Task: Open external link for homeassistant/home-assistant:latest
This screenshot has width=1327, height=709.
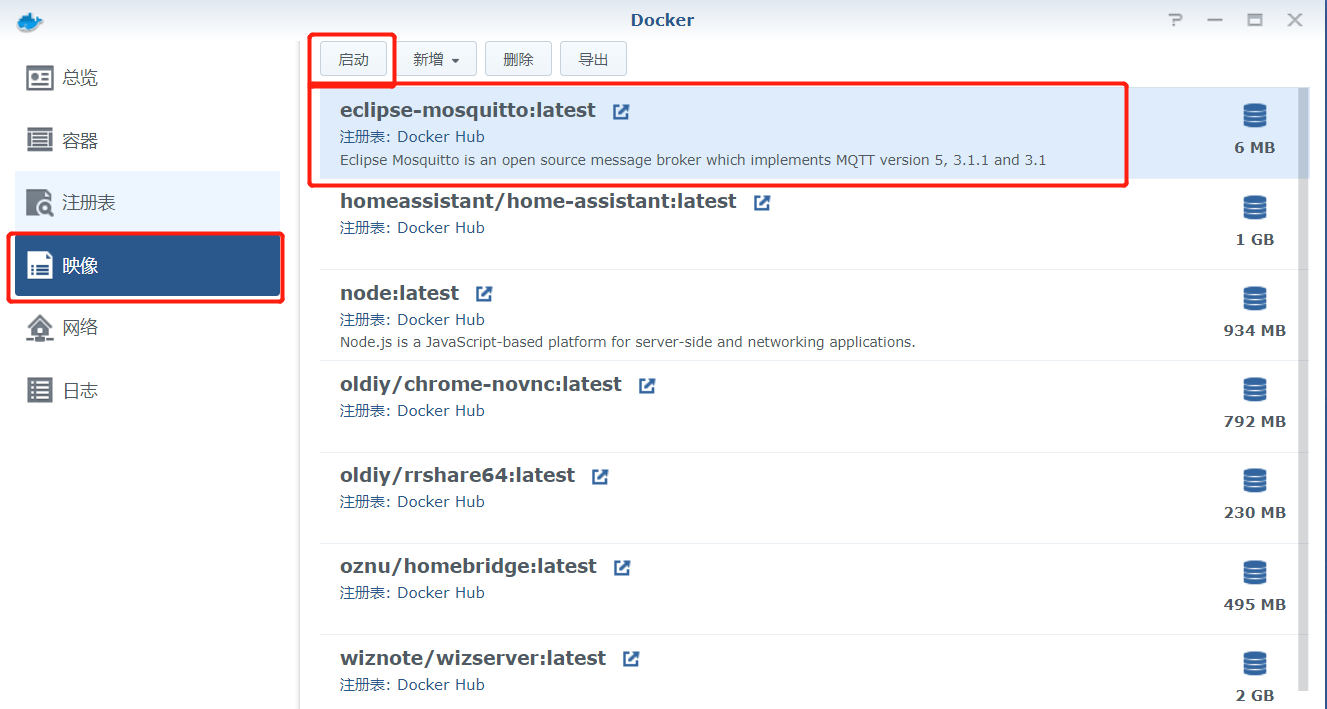Action: [x=762, y=202]
